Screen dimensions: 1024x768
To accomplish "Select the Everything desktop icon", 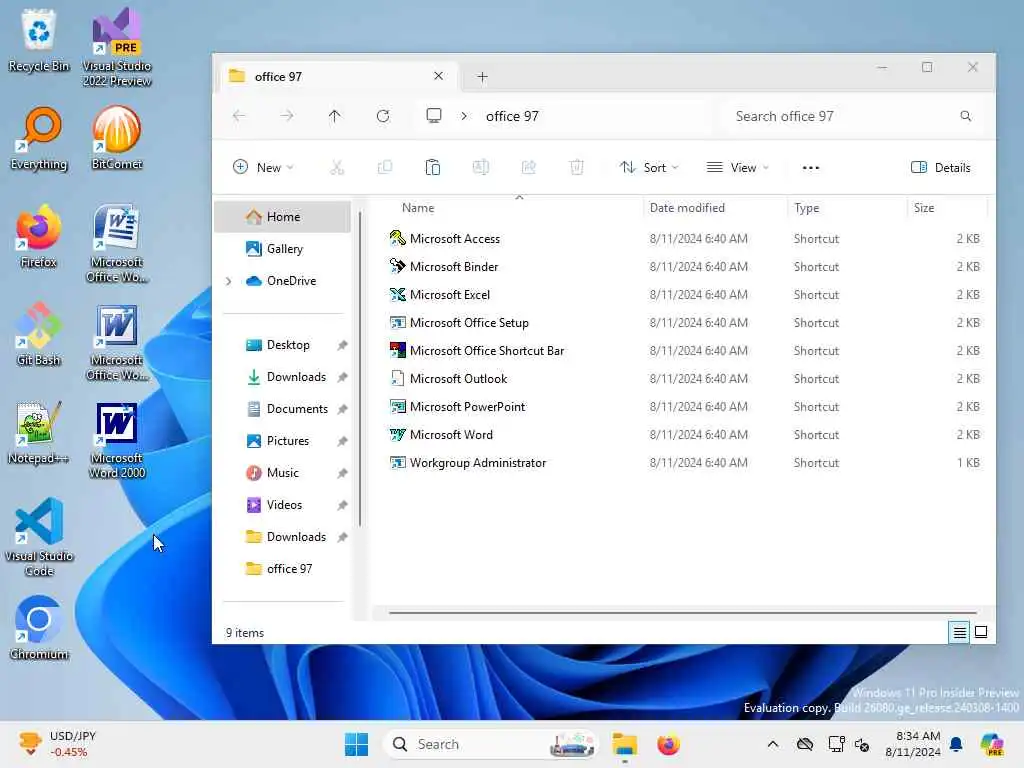I will pyautogui.click(x=39, y=138).
